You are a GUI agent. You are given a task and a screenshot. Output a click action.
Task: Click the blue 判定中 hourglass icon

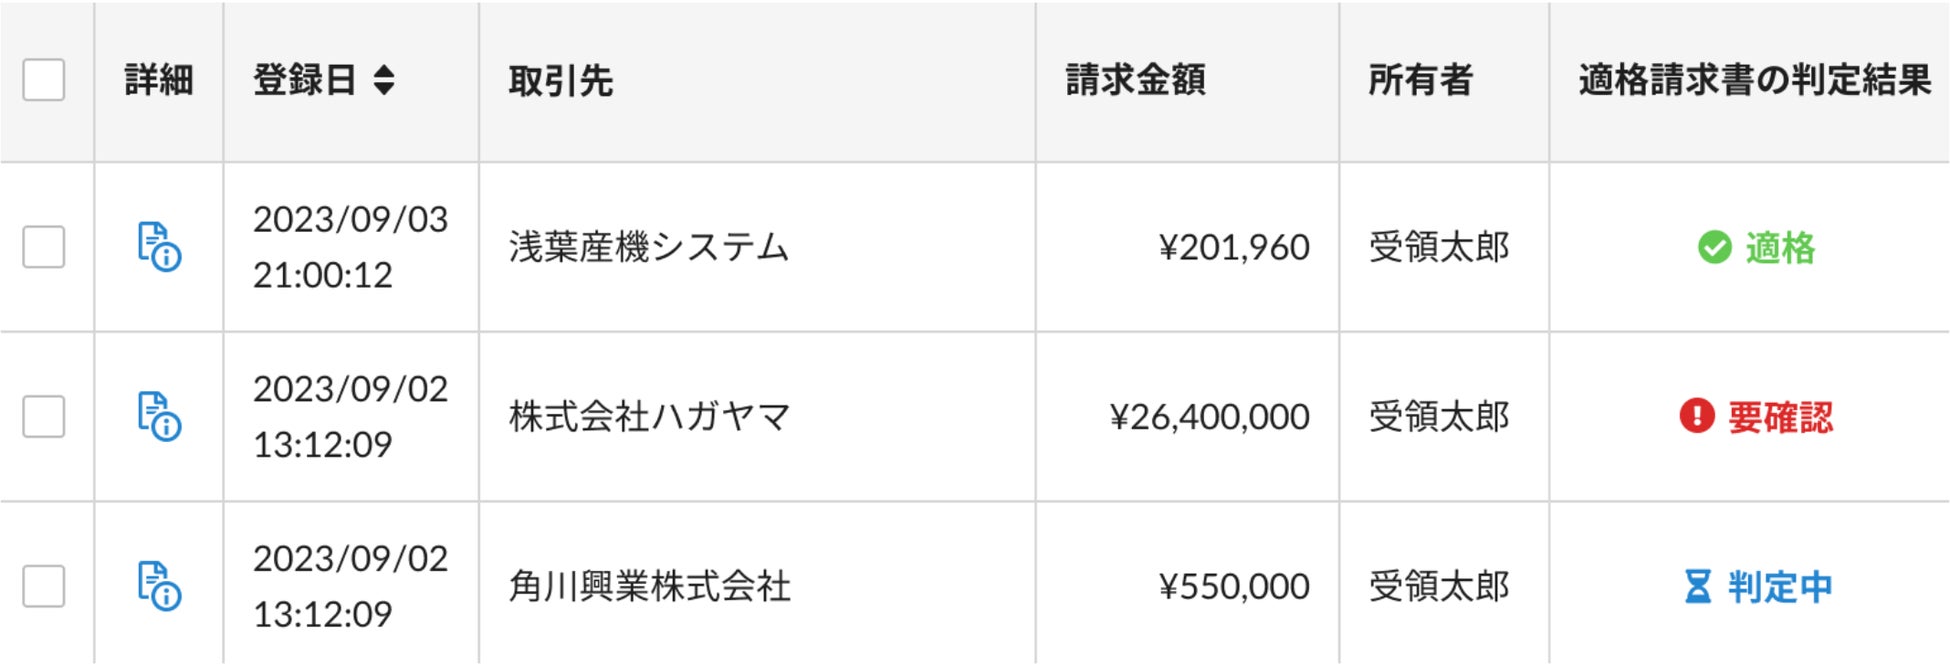(1697, 586)
